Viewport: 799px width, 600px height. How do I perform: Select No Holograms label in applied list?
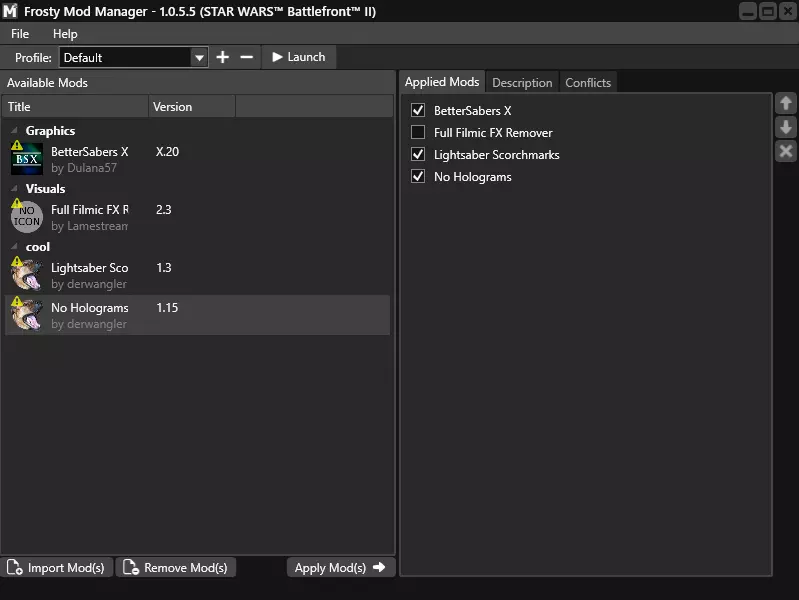472,177
